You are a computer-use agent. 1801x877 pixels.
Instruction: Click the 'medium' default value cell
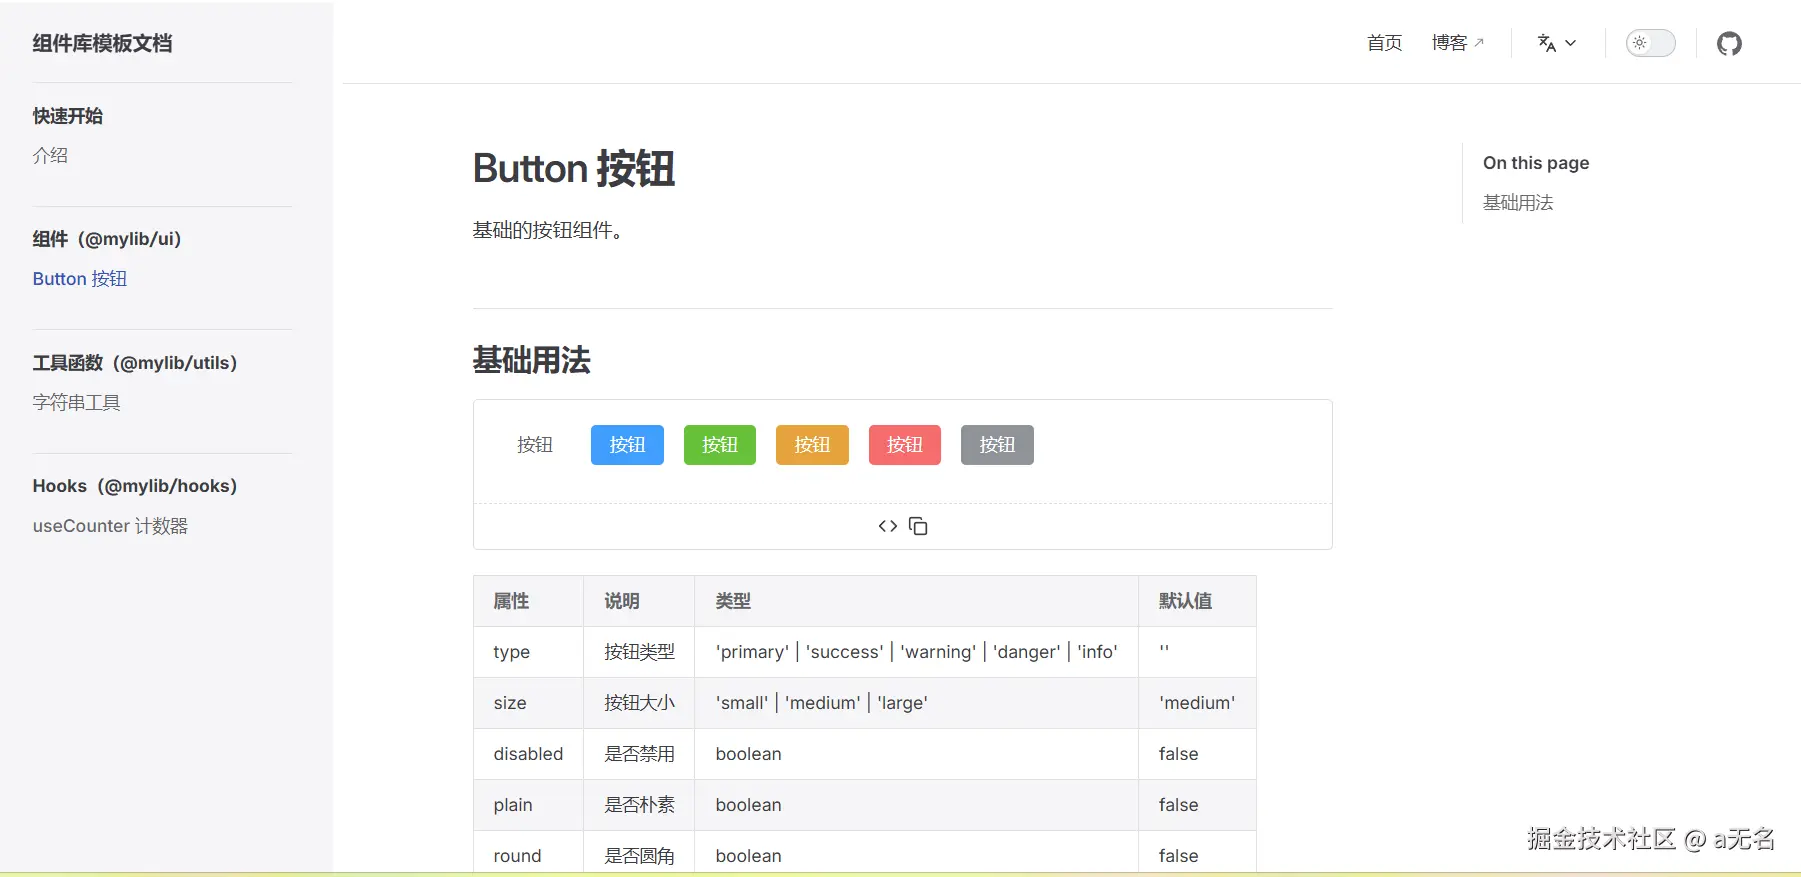[1197, 703]
